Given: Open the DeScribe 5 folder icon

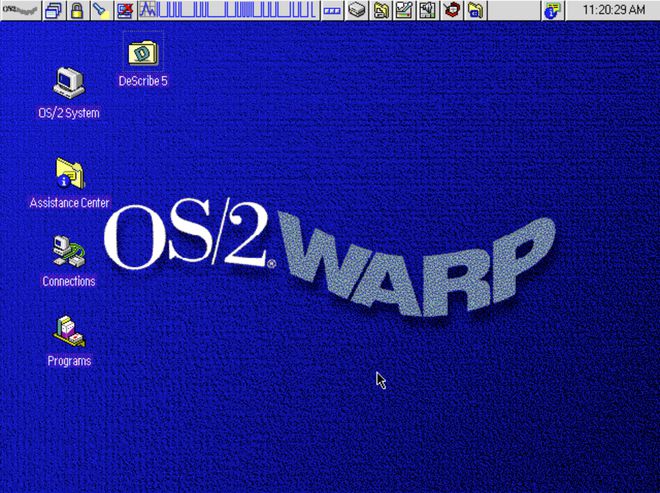Looking at the screenshot, I should [x=143, y=52].
